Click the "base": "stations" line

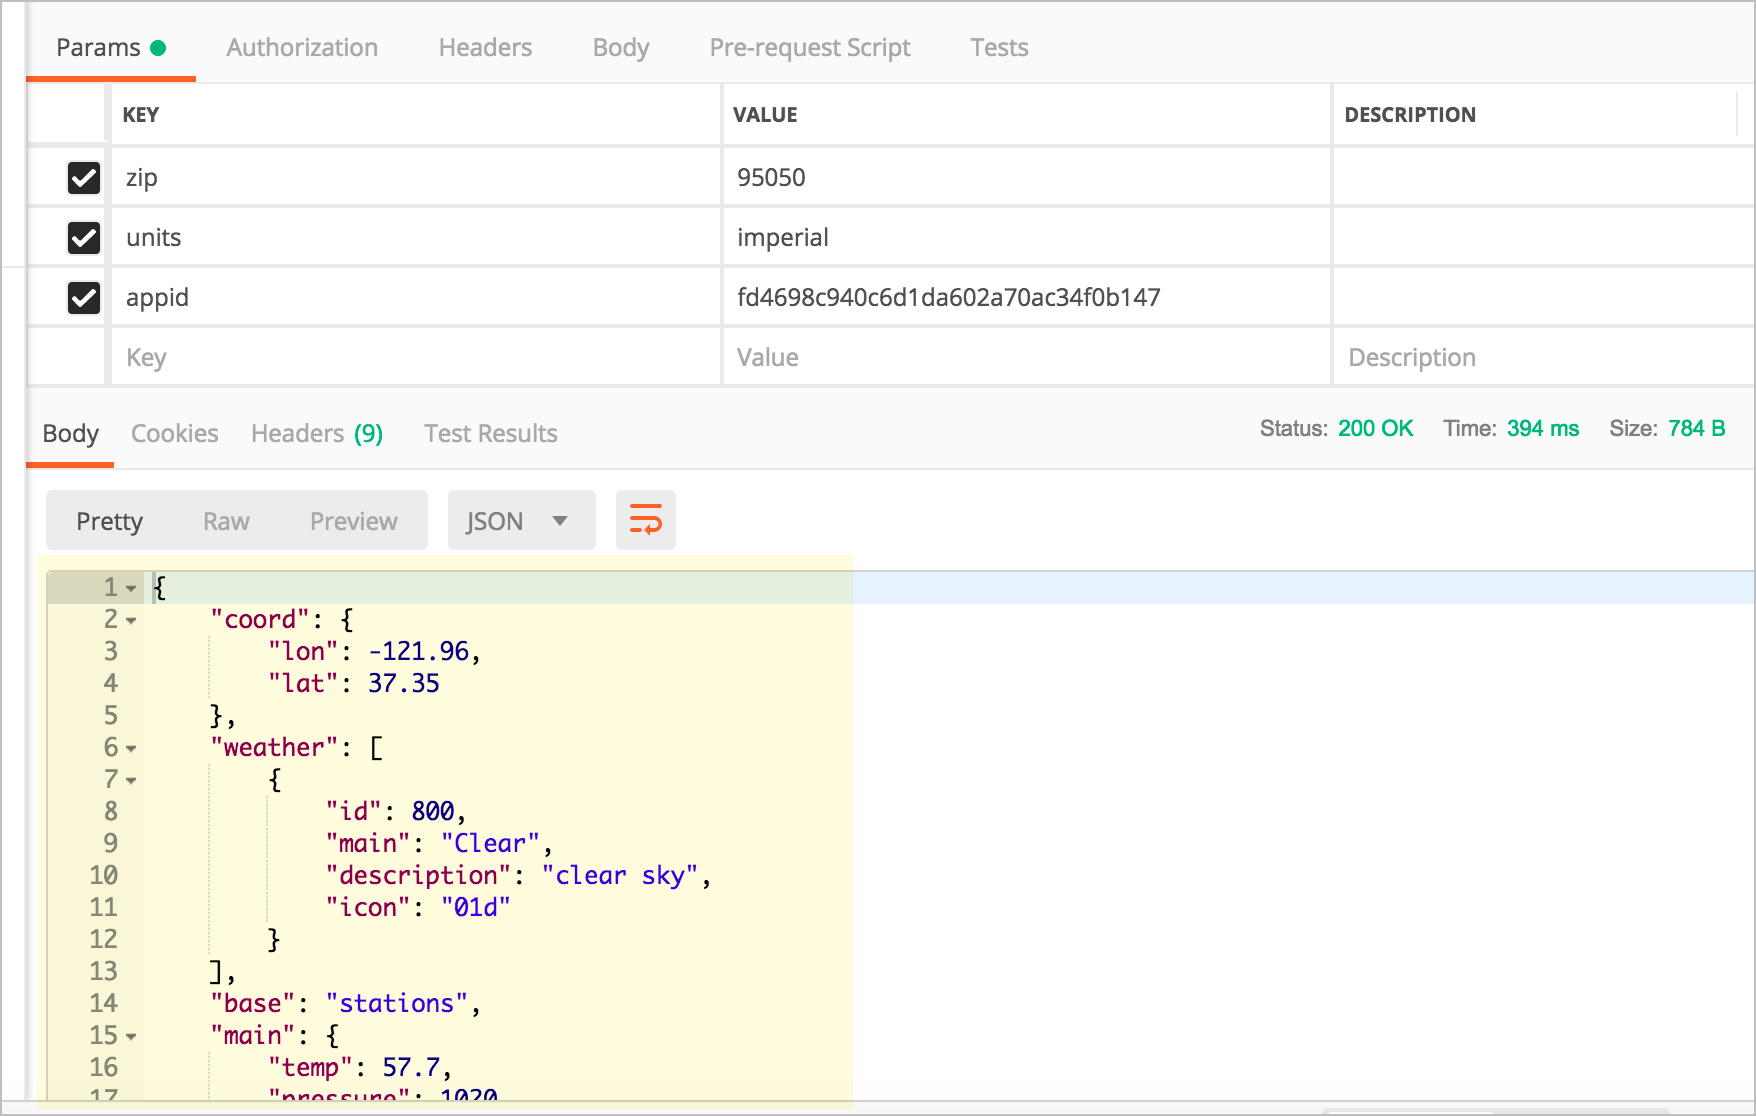pyautogui.click(x=346, y=1004)
